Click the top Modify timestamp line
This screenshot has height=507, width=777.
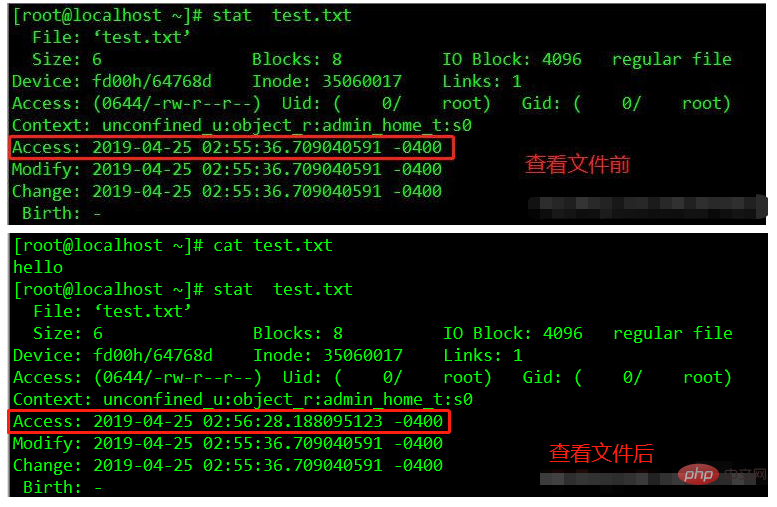[226, 169]
